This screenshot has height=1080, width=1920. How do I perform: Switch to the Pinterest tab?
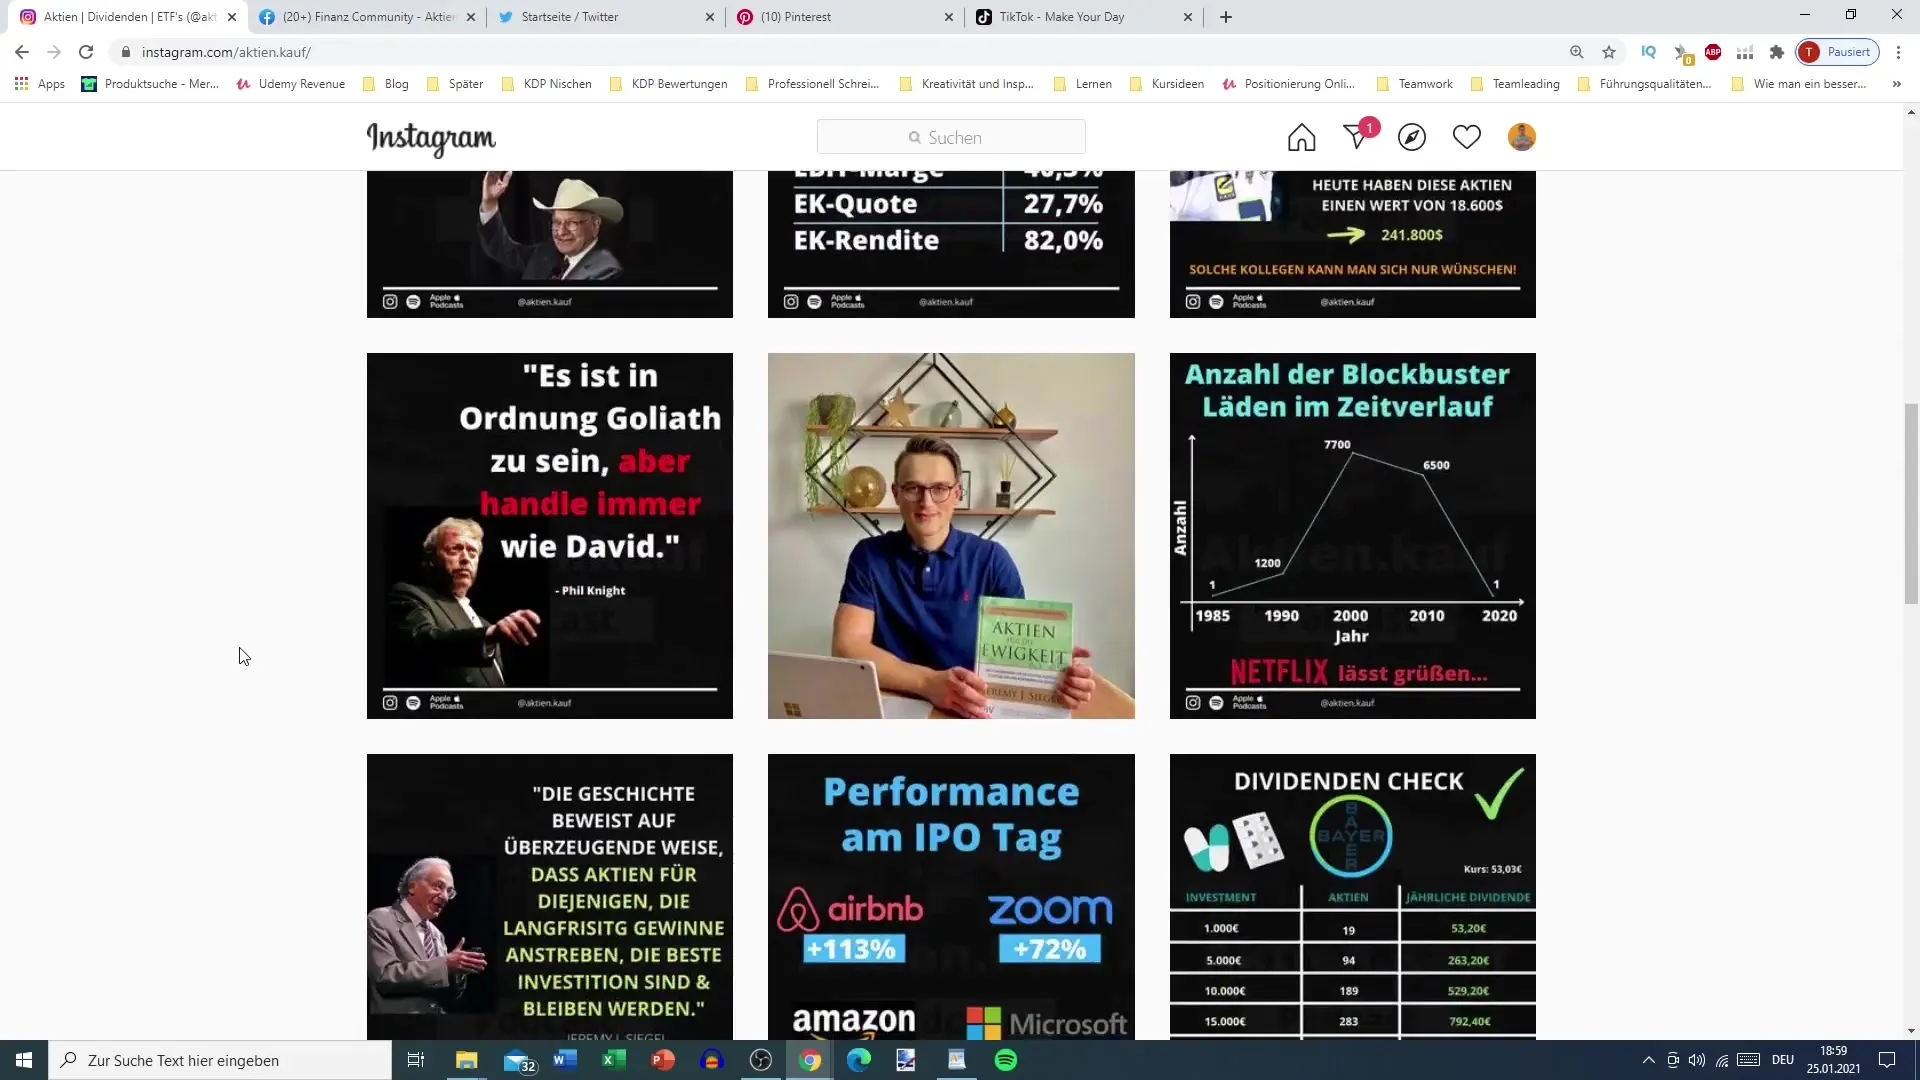(x=844, y=17)
